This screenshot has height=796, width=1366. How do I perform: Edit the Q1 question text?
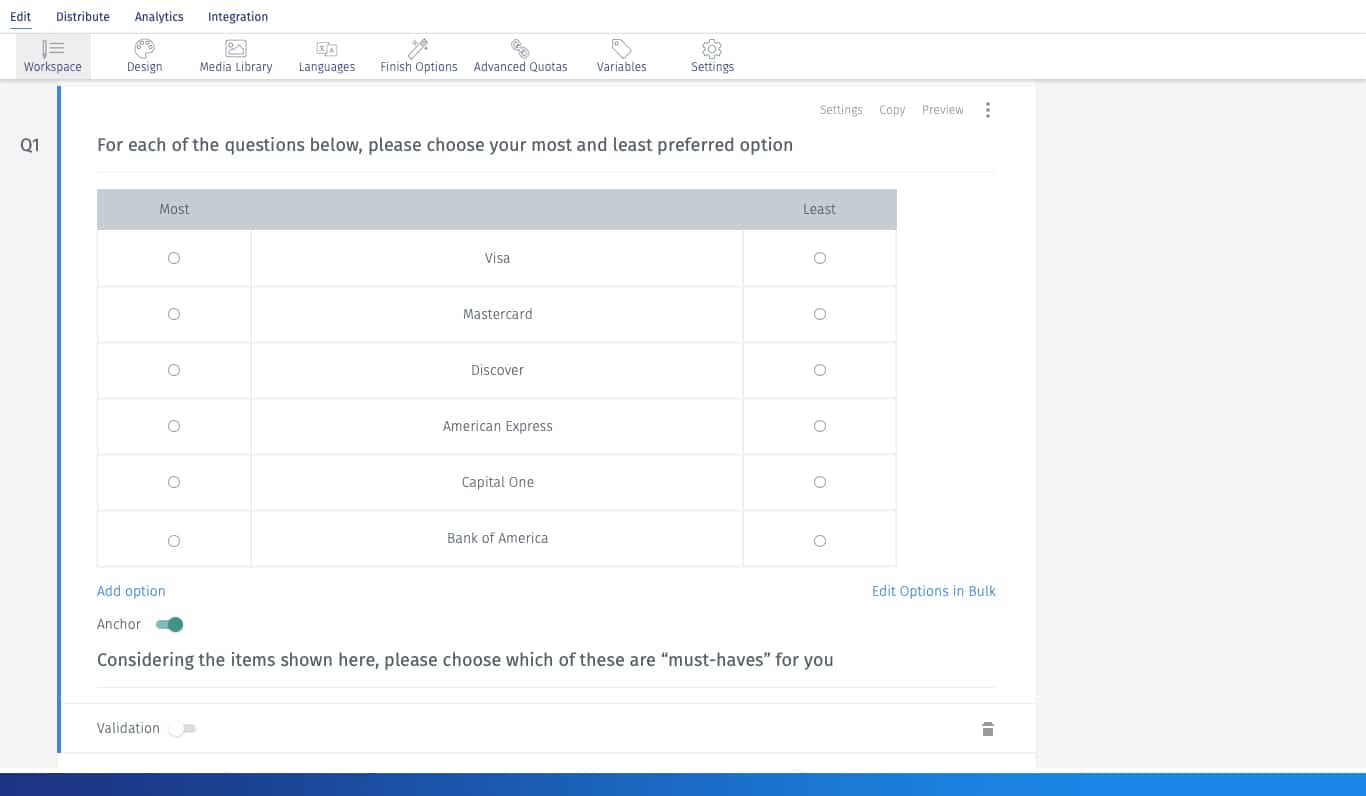[x=445, y=145]
